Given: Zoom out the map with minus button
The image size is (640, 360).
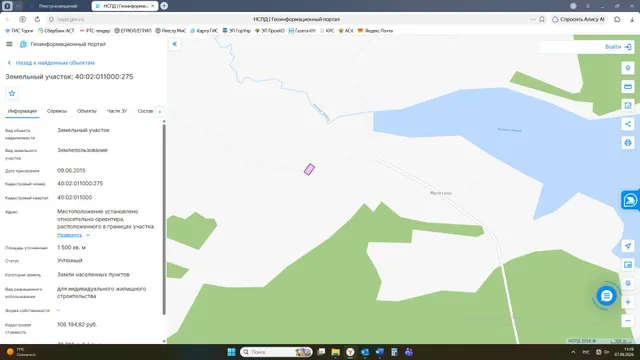Looking at the screenshot, I should pyautogui.click(x=628, y=321).
